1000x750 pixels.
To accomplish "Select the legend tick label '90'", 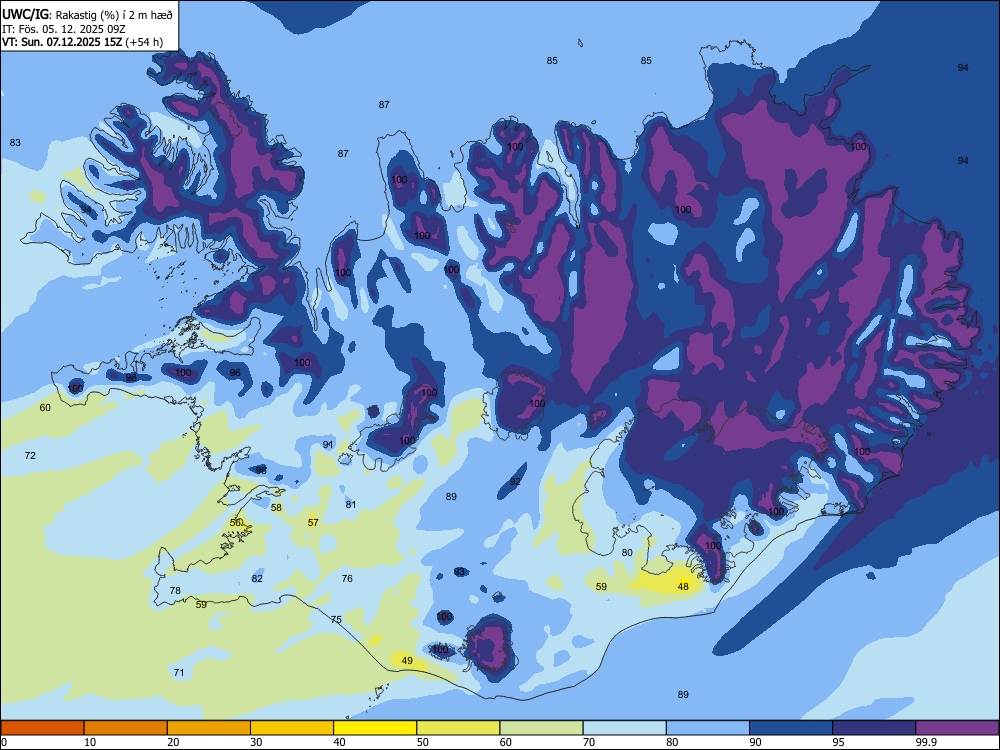I will (755, 742).
